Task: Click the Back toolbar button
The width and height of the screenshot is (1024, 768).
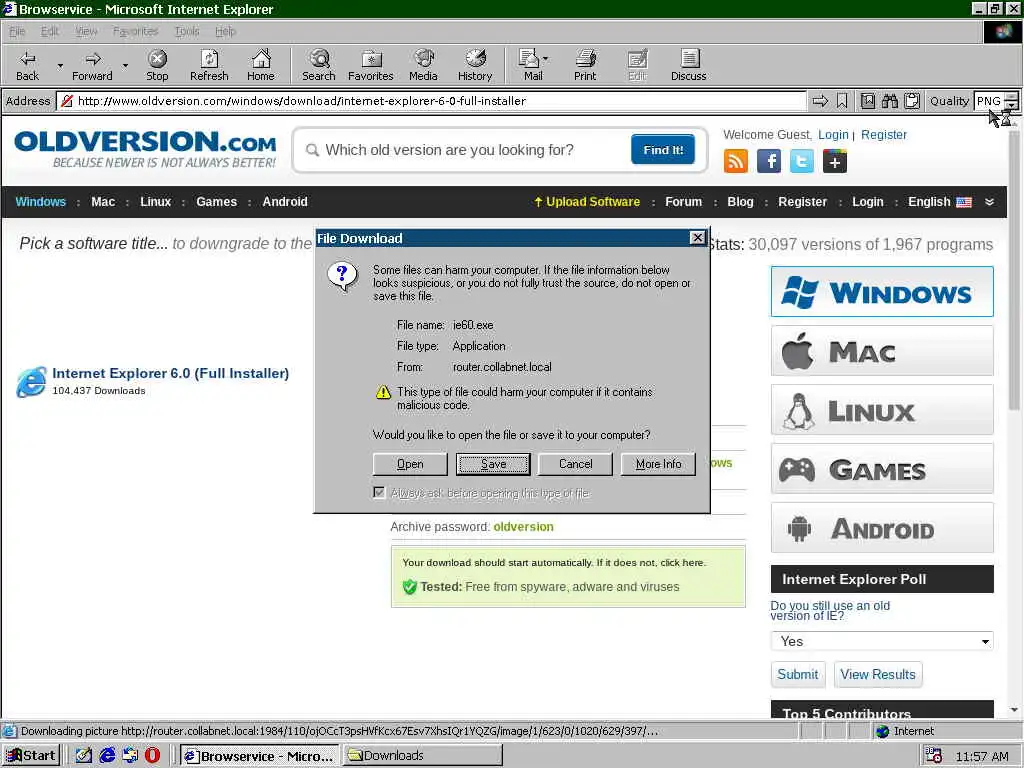Action: click(27, 65)
